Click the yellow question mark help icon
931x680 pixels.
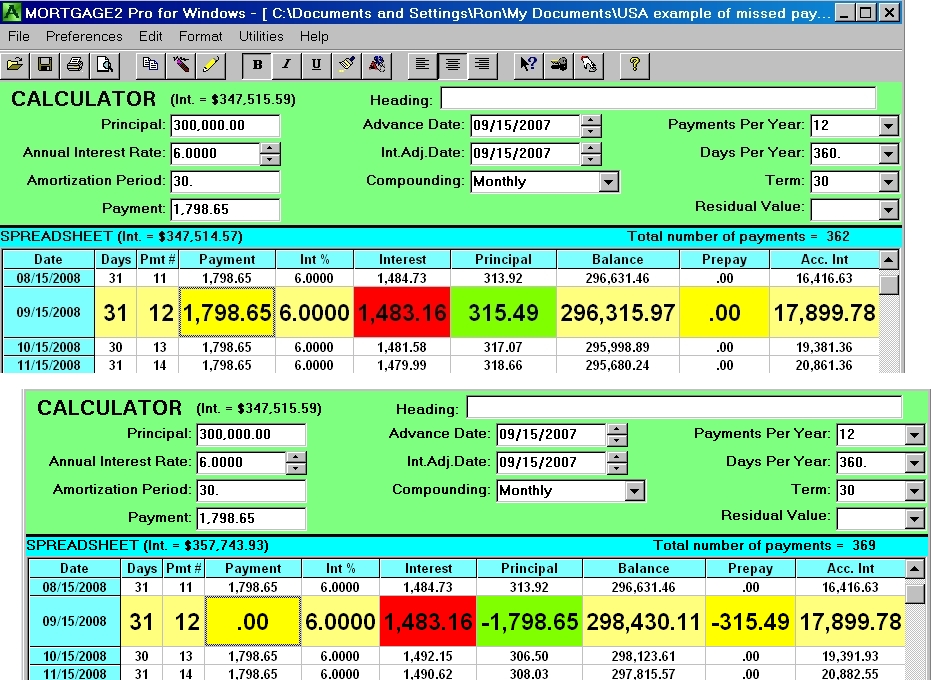coord(635,65)
